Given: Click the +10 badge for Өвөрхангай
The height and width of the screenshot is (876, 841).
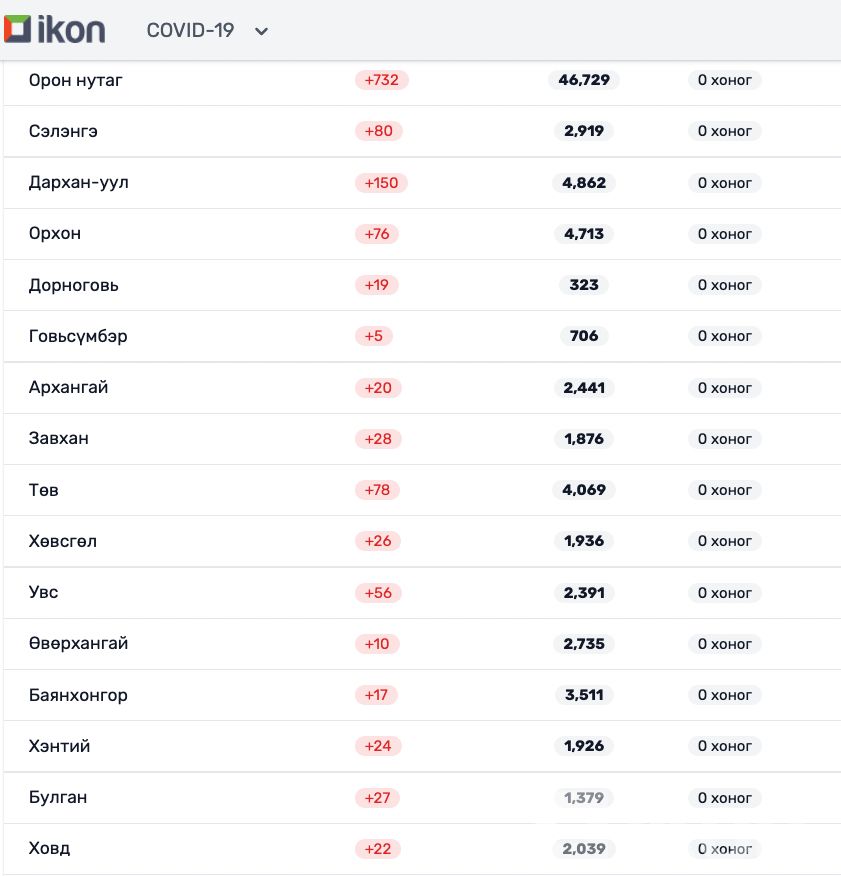Looking at the screenshot, I should point(377,644).
